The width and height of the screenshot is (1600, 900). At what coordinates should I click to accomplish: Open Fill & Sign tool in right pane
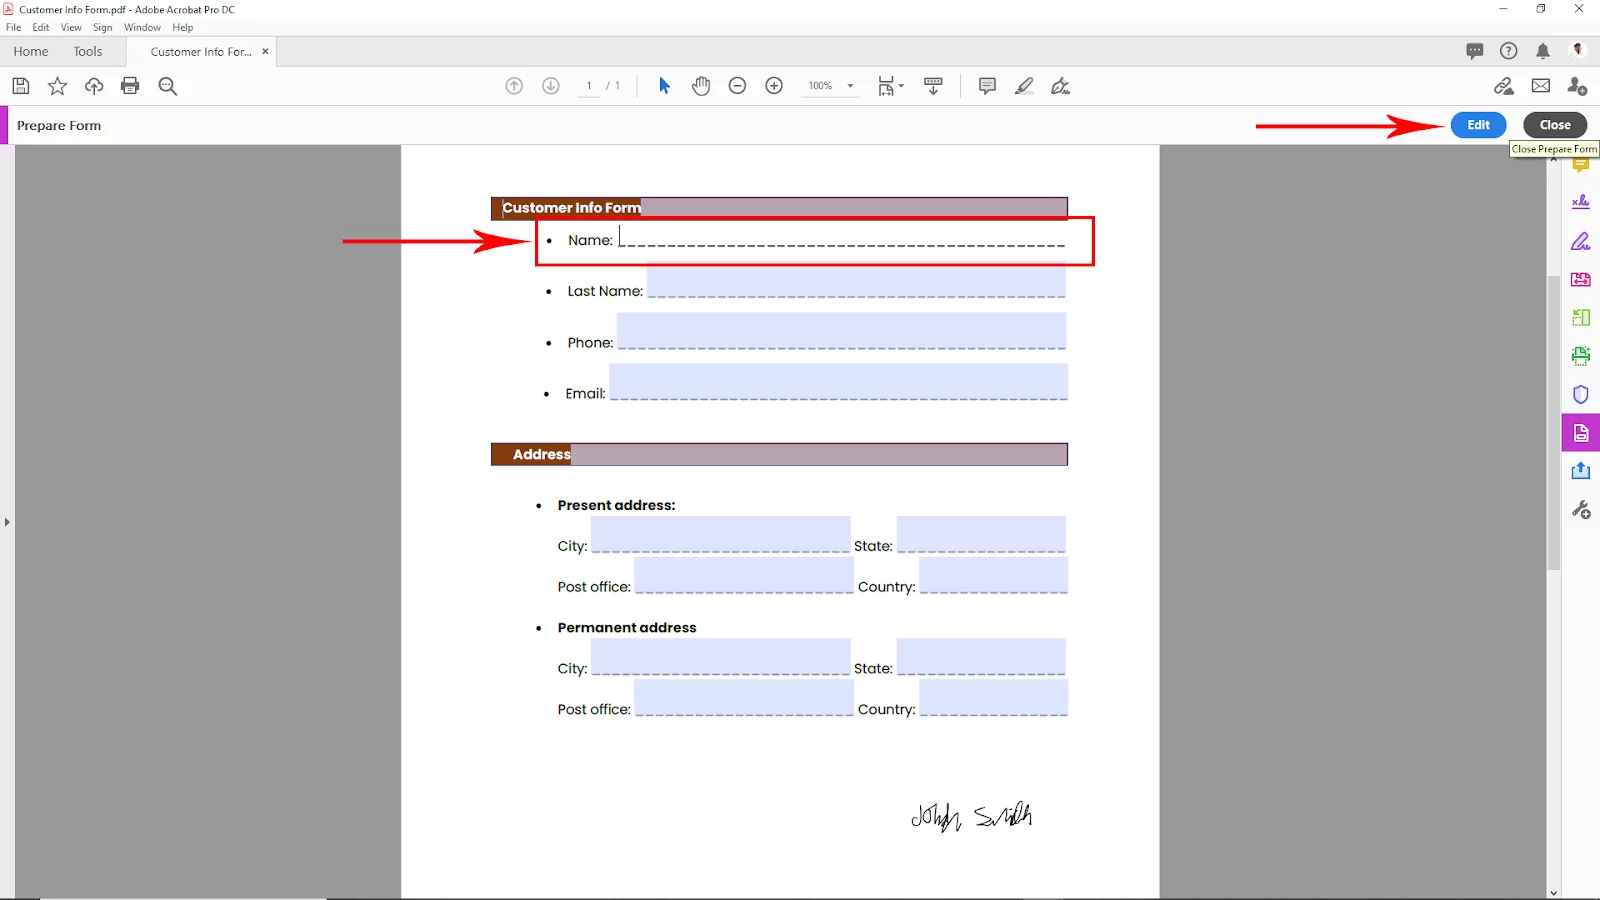pyautogui.click(x=1581, y=241)
